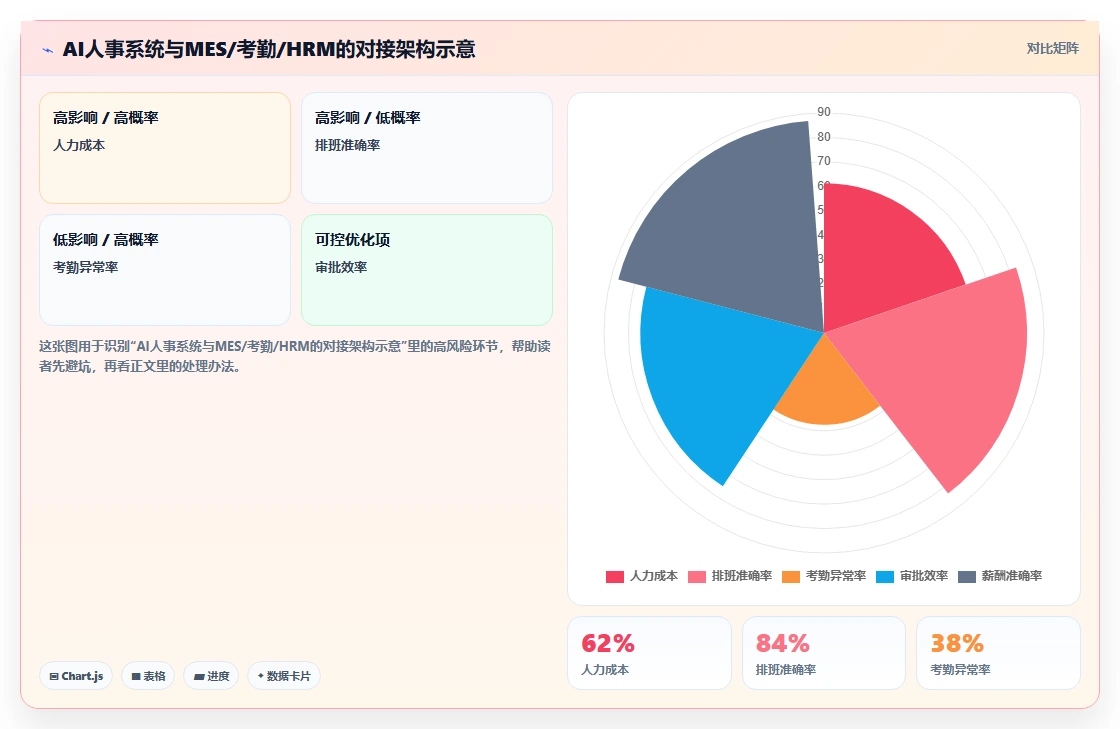The width and height of the screenshot is (1120, 729).
Task: Click the description paragraph starting 这张图用于识别
Action: click(x=294, y=356)
